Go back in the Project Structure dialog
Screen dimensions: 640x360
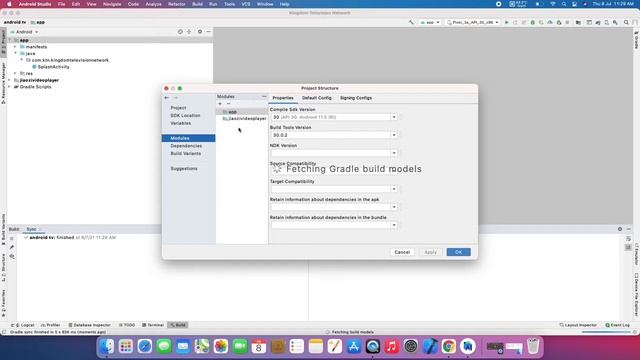tap(167, 98)
